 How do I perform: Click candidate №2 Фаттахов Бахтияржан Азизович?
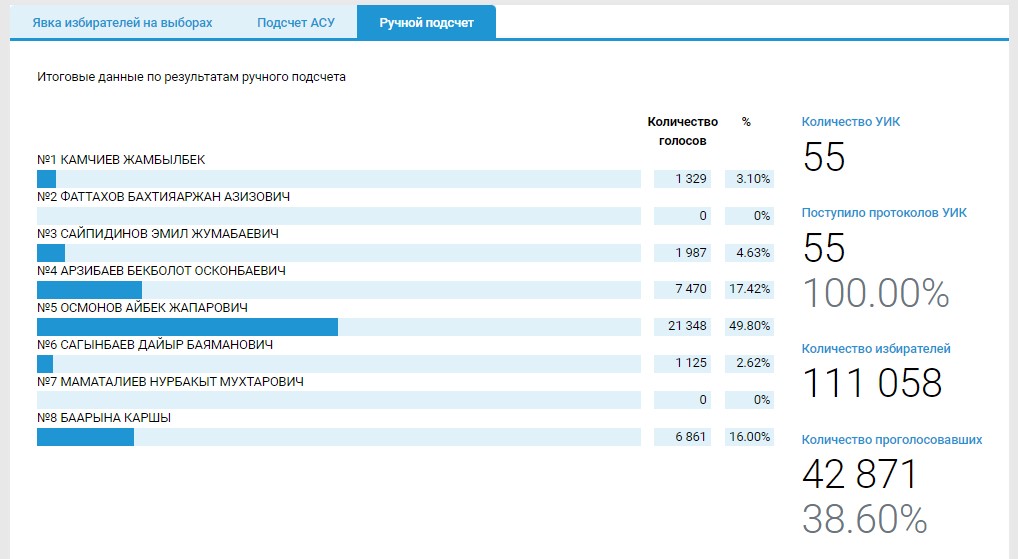[163, 197]
